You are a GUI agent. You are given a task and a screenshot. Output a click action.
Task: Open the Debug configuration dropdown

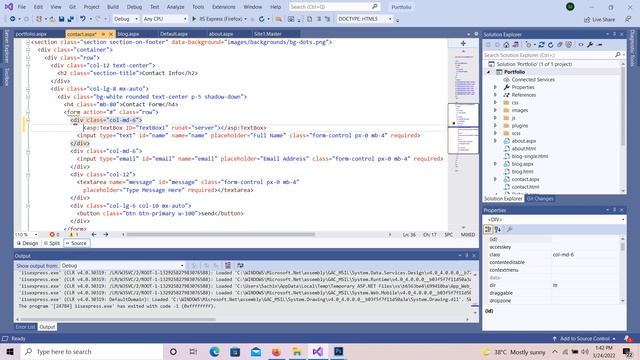click(x=126, y=19)
